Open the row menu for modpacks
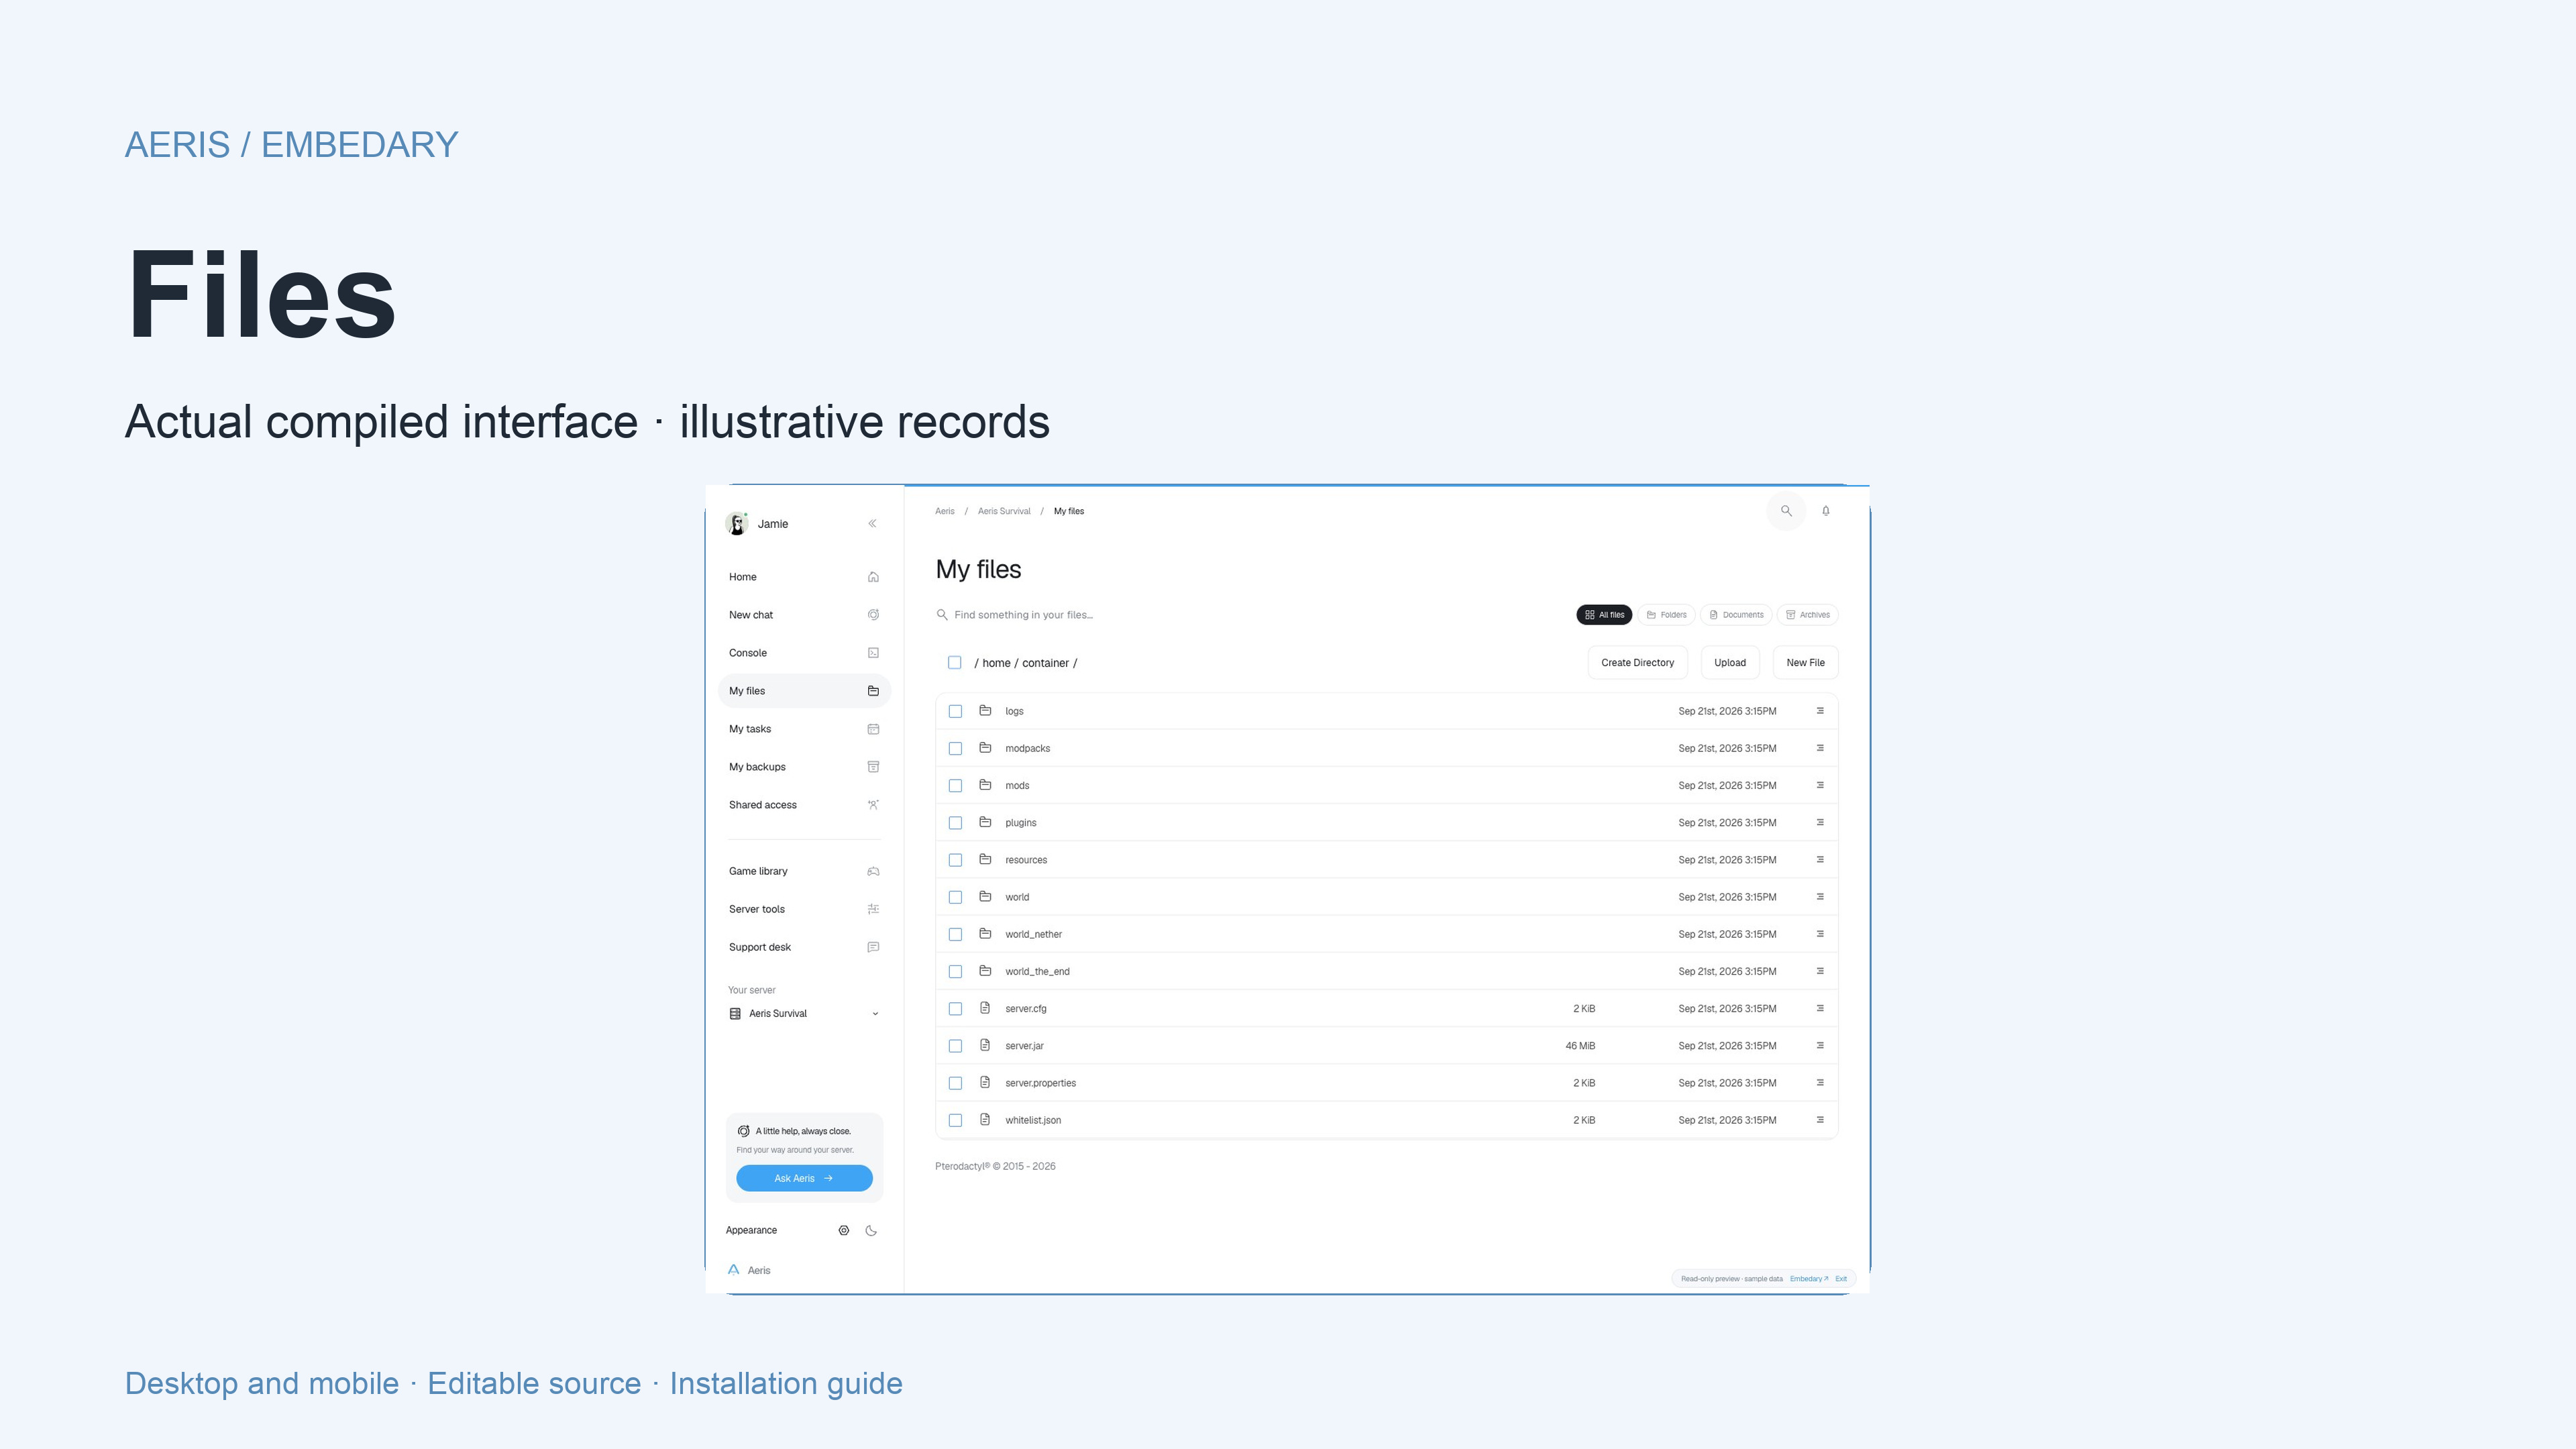The height and width of the screenshot is (1449, 2576). pyautogui.click(x=1820, y=748)
